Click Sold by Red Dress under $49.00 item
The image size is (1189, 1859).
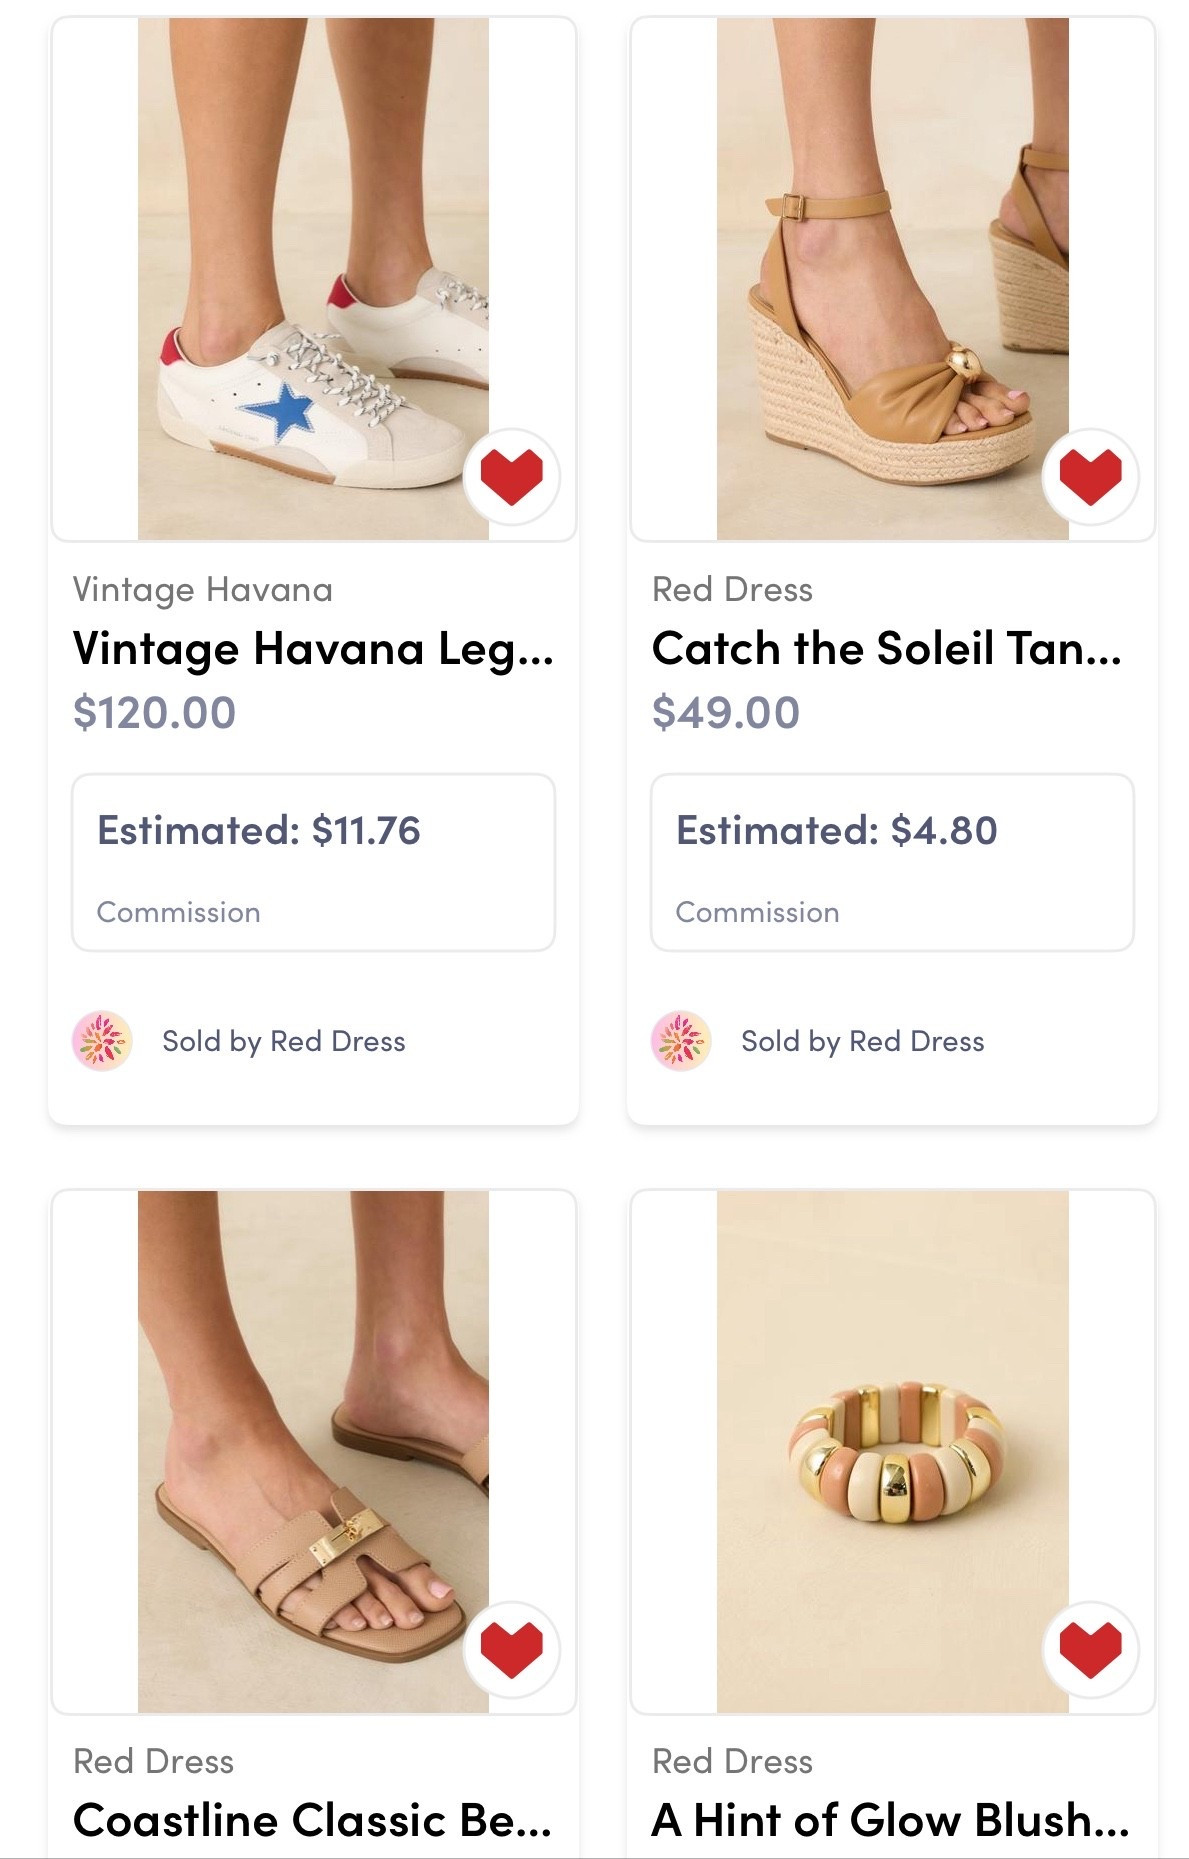[x=863, y=1042]
